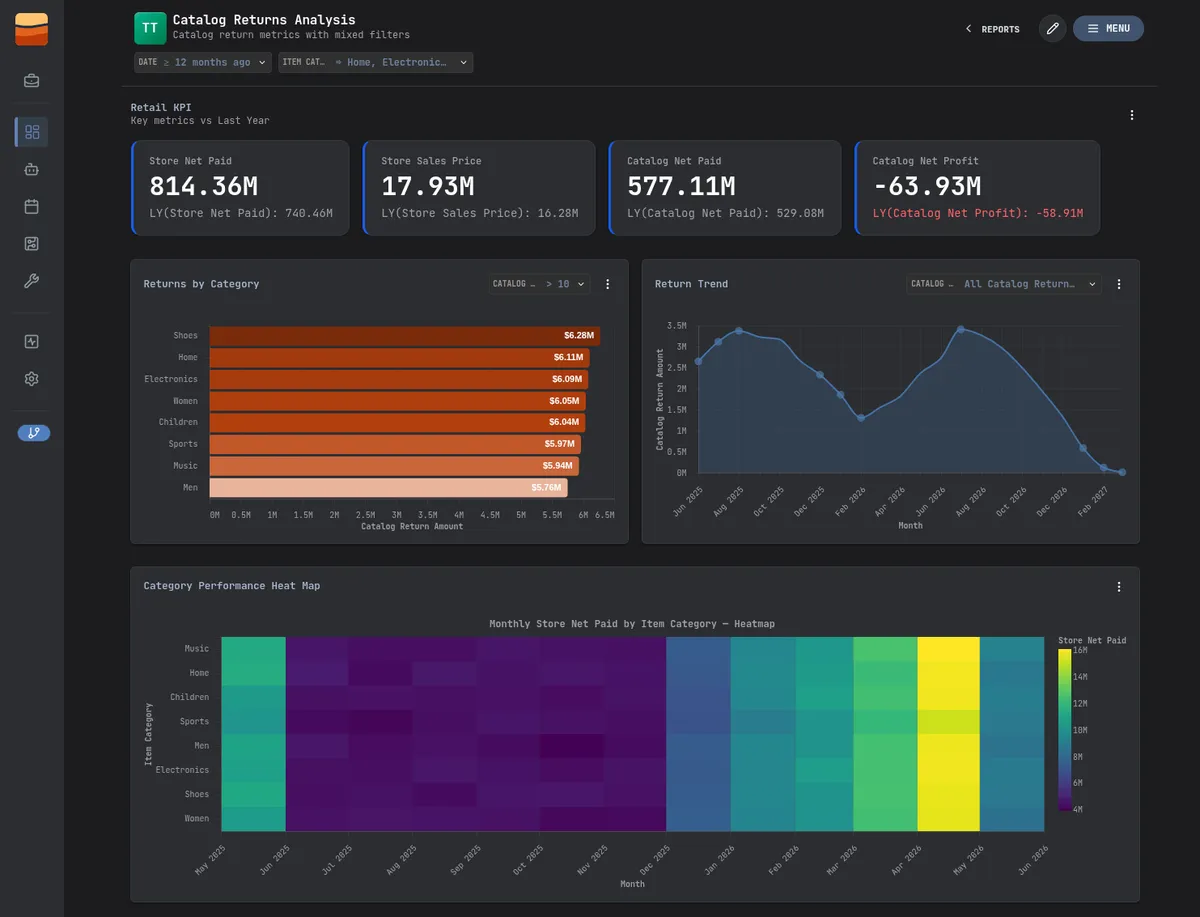
Task: Open the calendar sidebar icon
Action: pyautogui.click(x=31, y=207)
